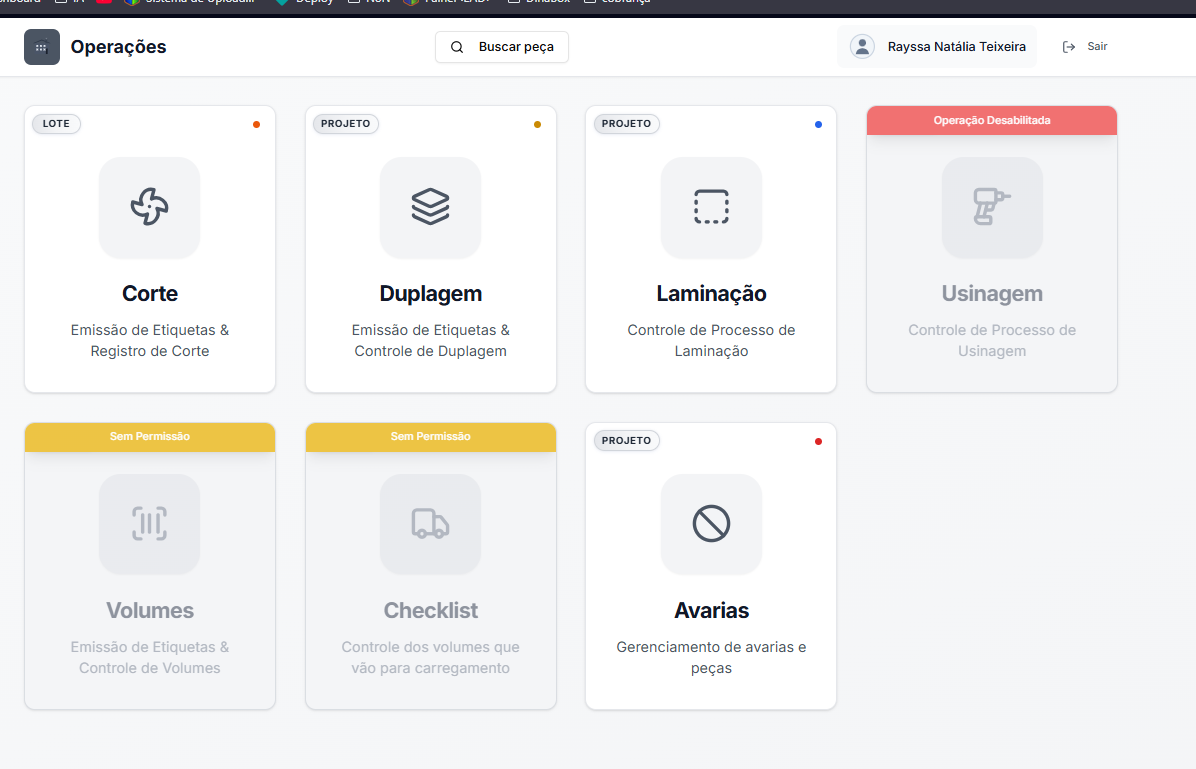
Task: Click the user avatar icon
Action: (x=861, y=47)
